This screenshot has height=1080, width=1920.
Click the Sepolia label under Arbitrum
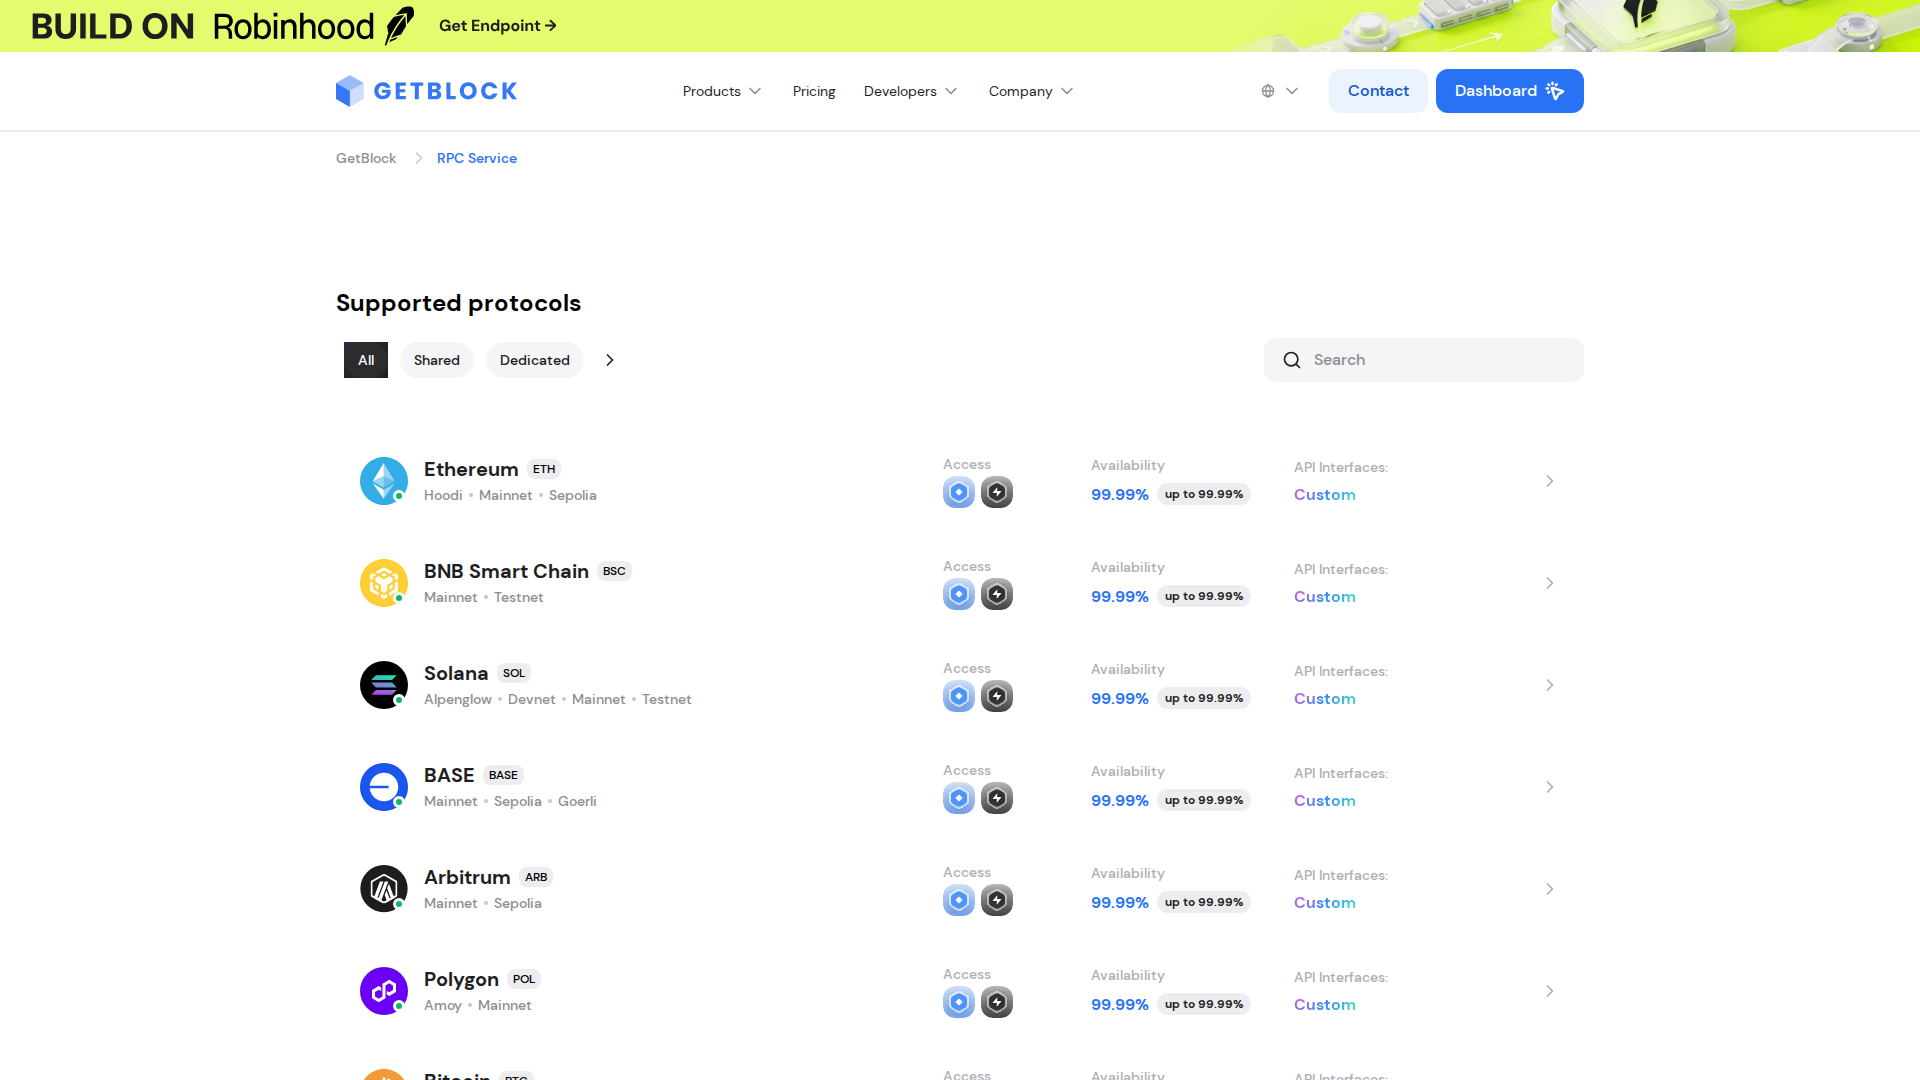click(x=518, y=903)
